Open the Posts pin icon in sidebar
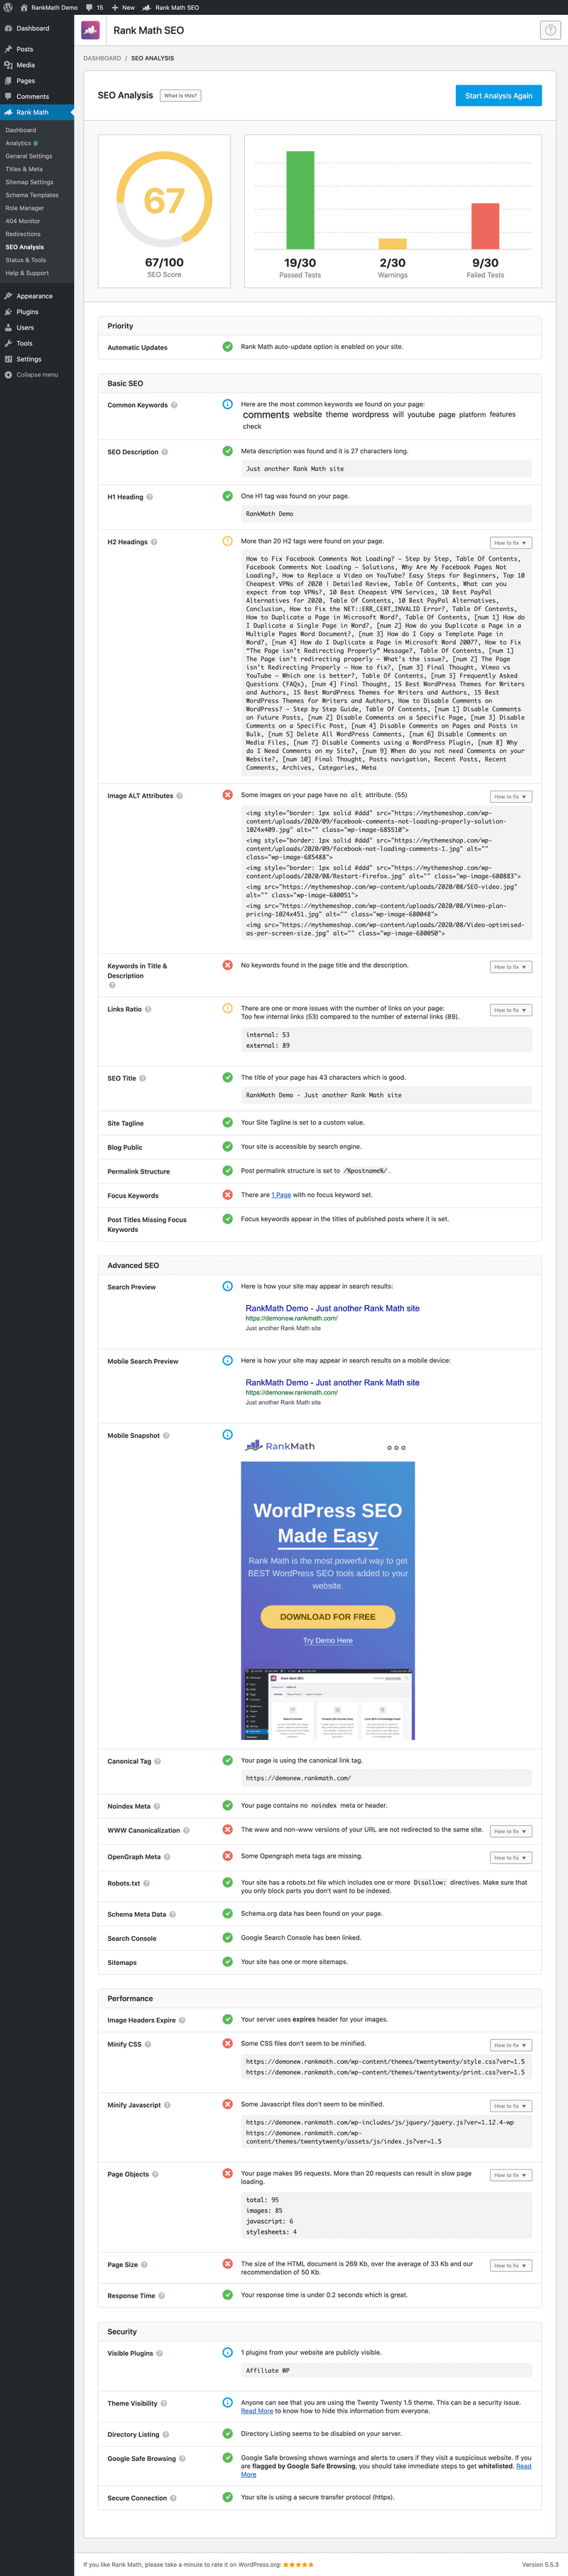Screen dimensions: 568x2576 (x=8, y=49)
